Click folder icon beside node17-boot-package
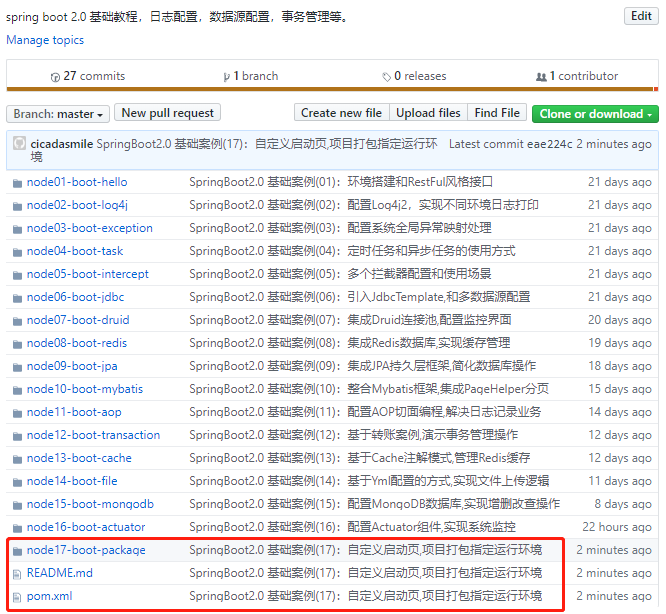Image resolution: width=666 pixels, height=614 pixels. (x=17, y=551)
